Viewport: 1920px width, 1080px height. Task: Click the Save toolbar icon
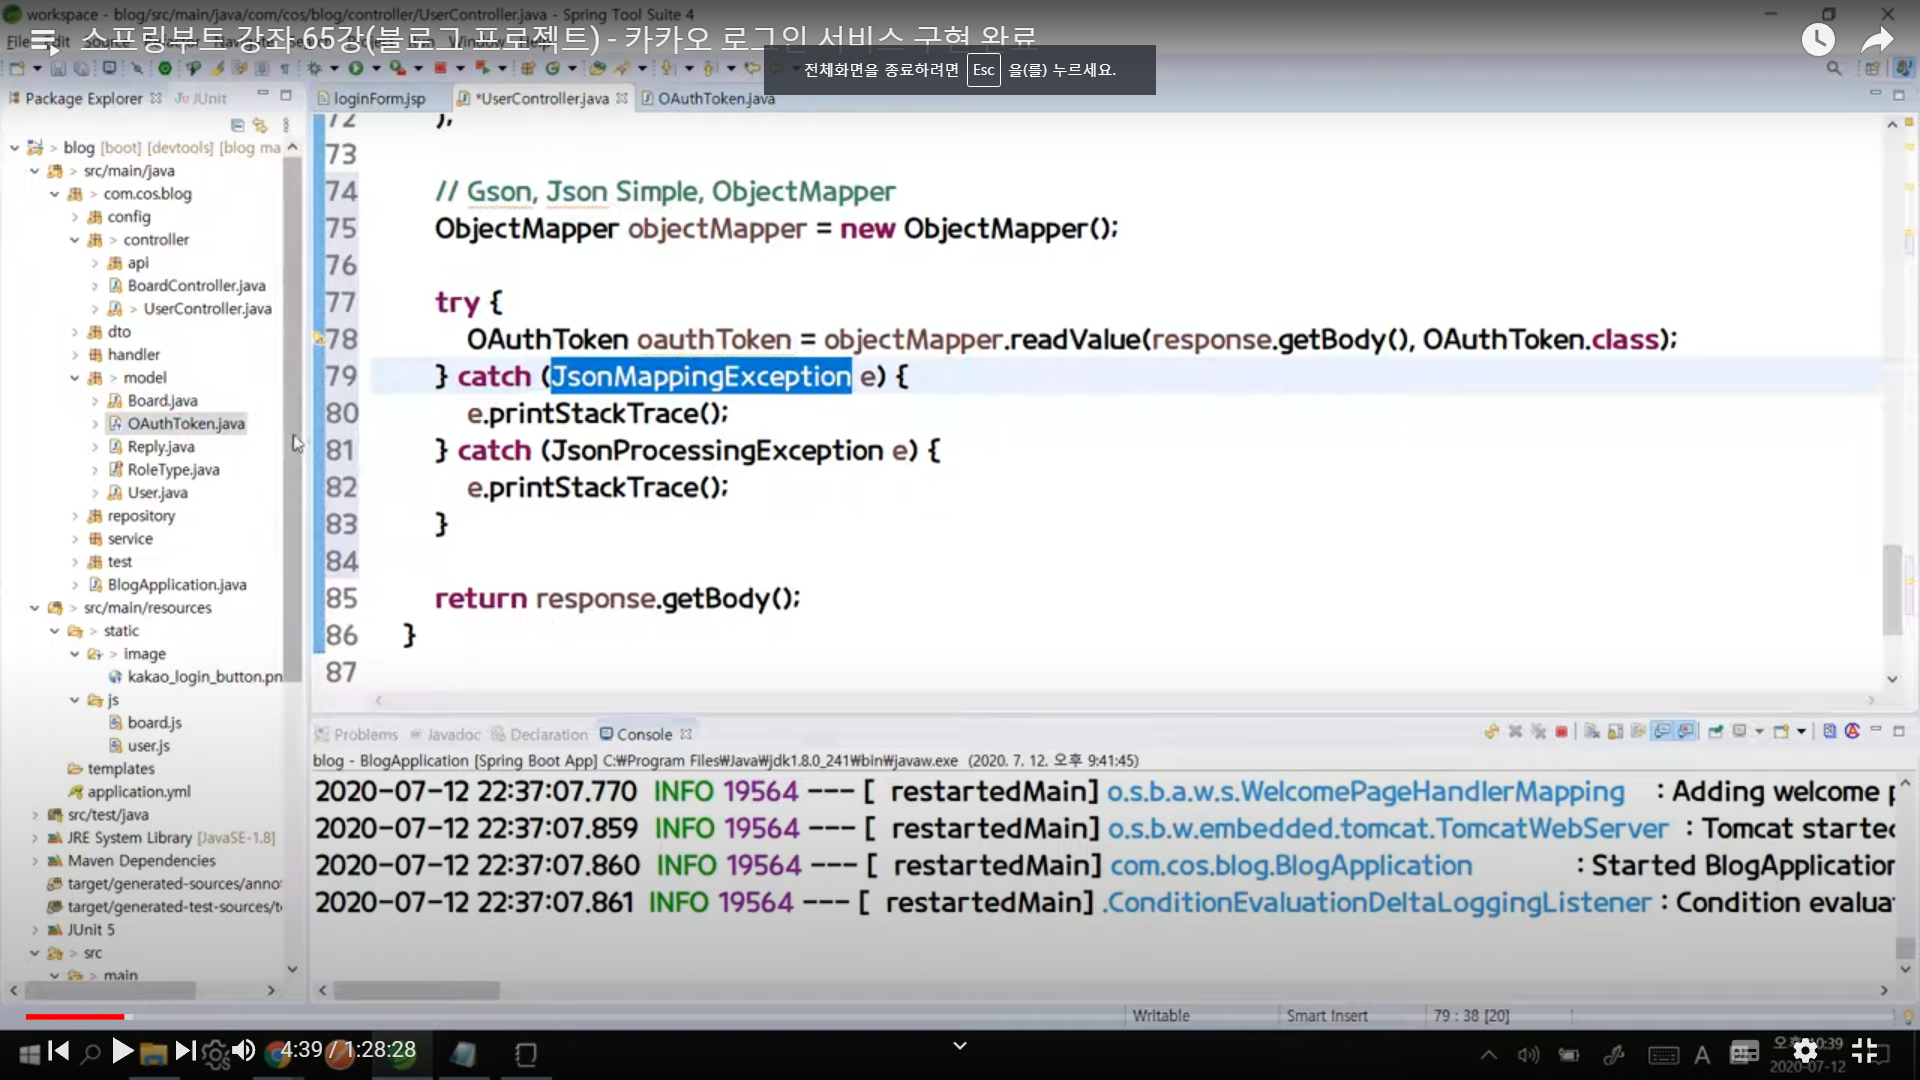coord(58,68)
